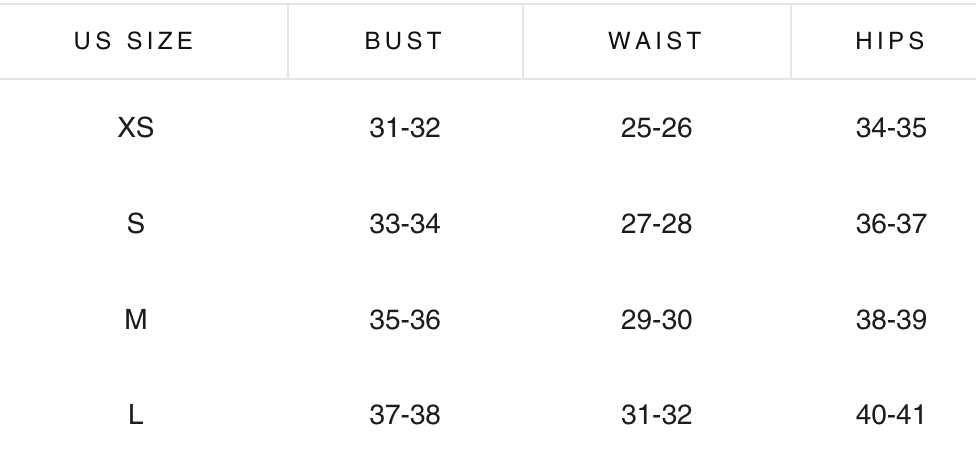Click the WAIST column header
This screenshot has width=976, height=462.
pos(655,41)
